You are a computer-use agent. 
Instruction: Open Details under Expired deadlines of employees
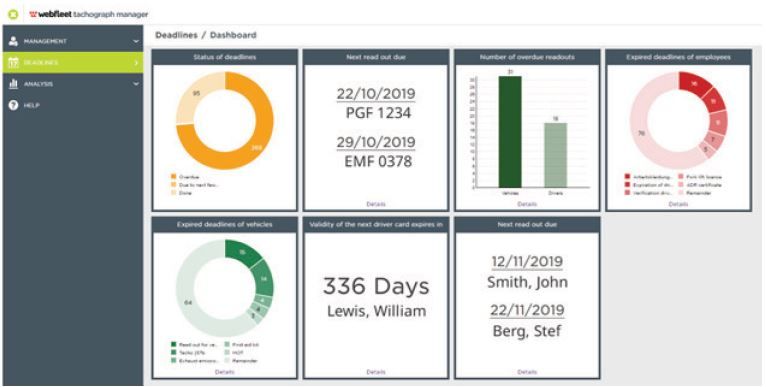click(678, 204)
